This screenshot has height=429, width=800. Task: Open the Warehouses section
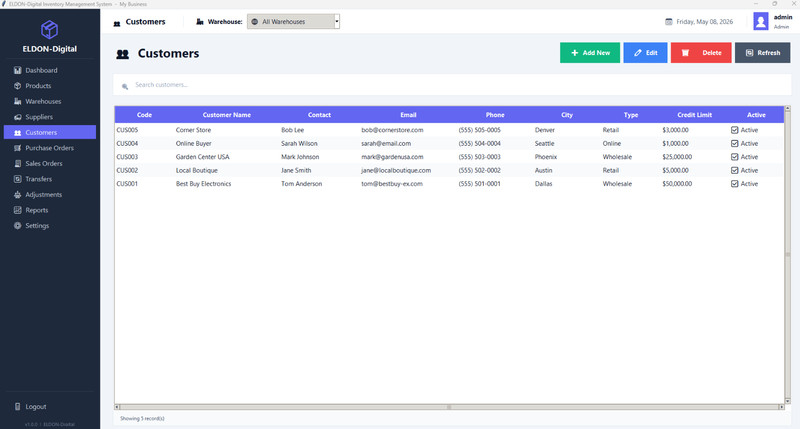pos(49,102)
